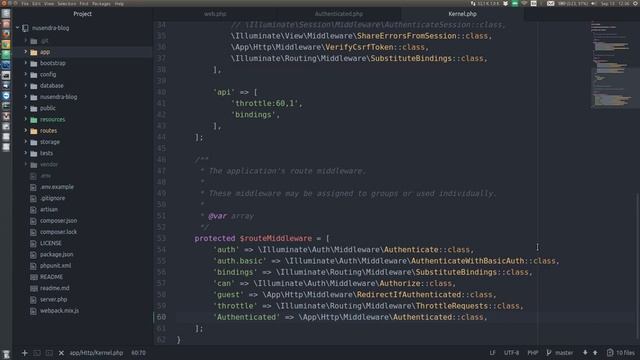This screenshot has height=360, width=640.
Task: Click the volume icon in the top panel
Action: coord(593,3)
